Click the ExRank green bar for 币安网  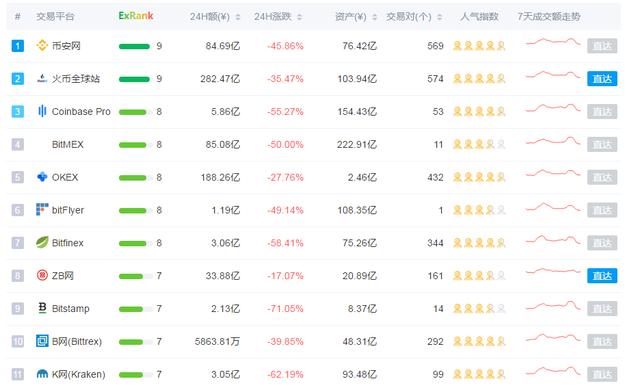[134, 46]
